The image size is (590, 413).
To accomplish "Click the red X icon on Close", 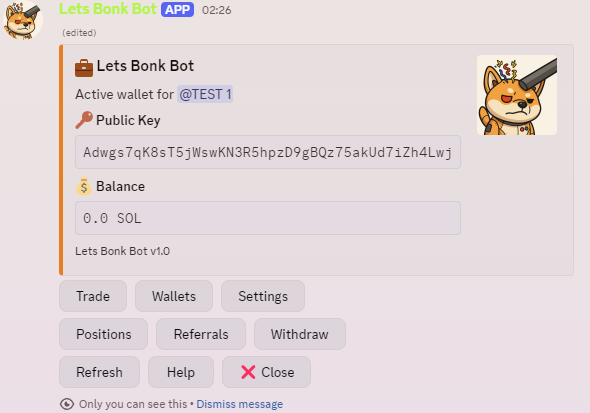I will pos(248,372).
